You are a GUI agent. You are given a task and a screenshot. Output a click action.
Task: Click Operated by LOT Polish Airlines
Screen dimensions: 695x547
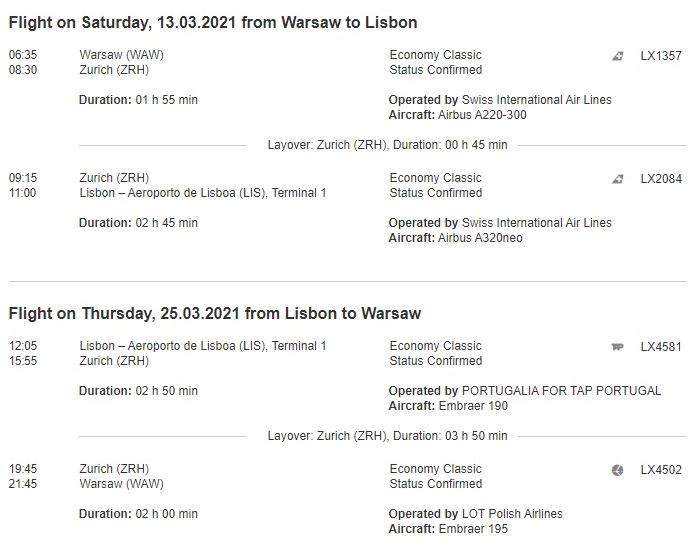pos(476,514)
